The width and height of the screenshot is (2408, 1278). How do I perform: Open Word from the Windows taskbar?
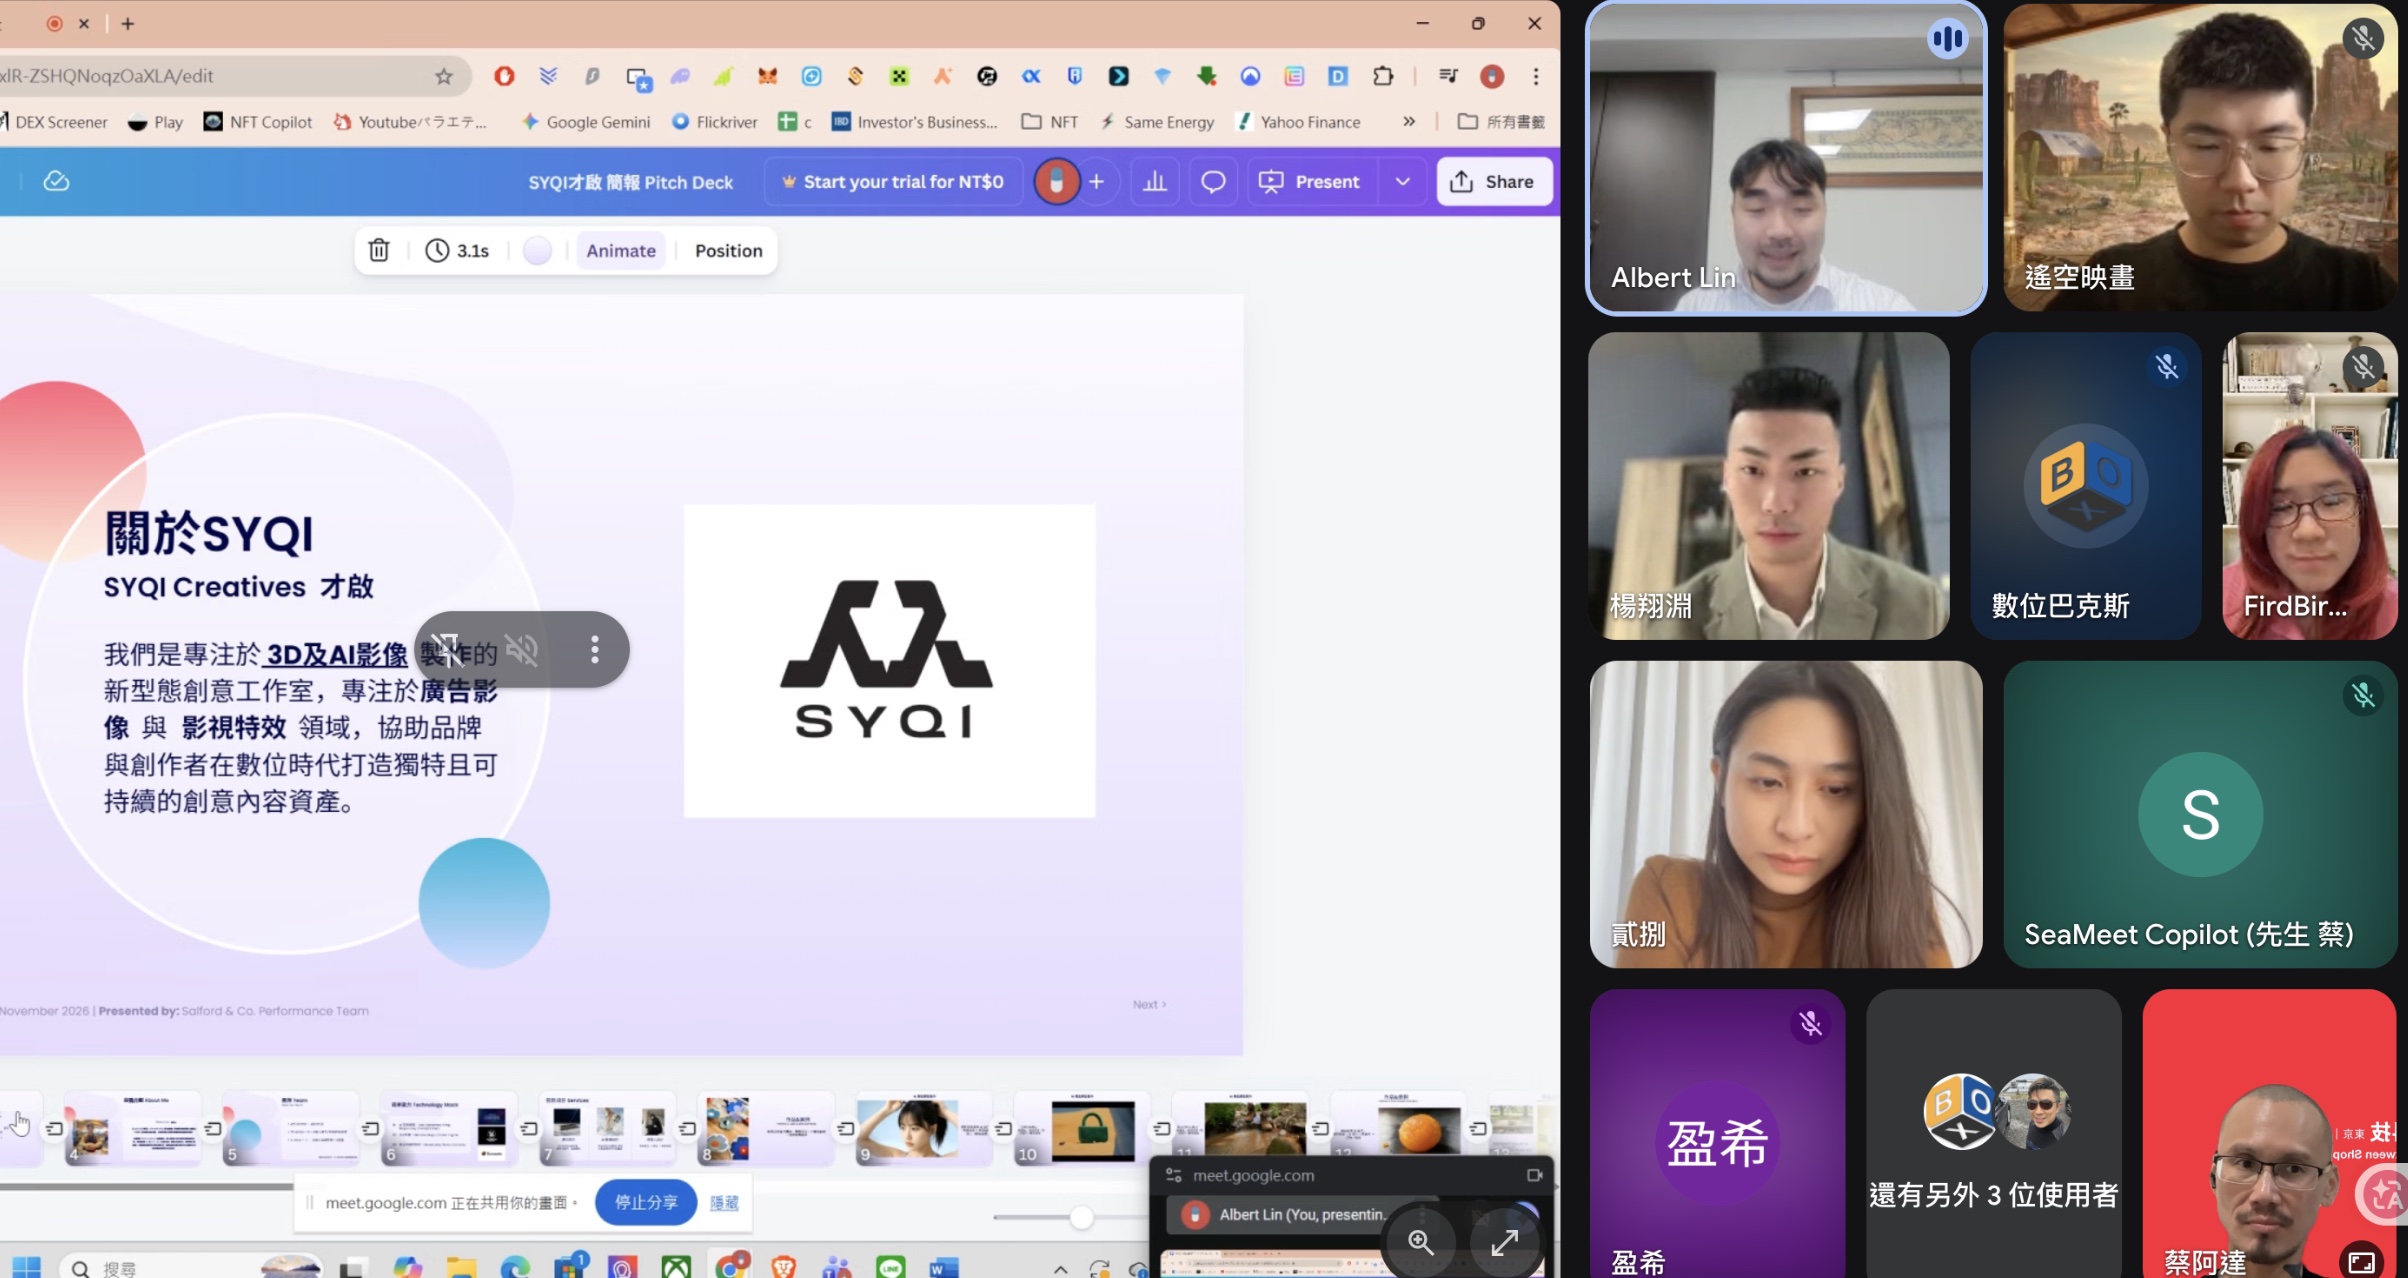(943, 1267)
